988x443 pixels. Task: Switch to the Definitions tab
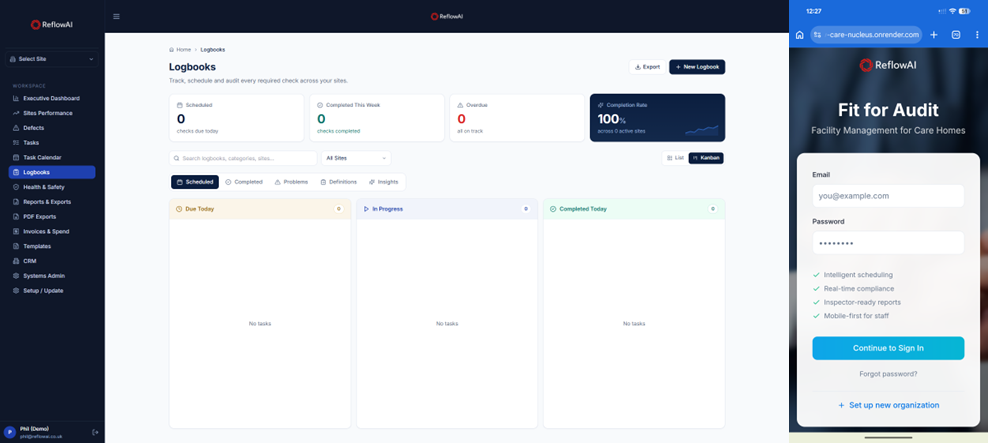point(338,182)
